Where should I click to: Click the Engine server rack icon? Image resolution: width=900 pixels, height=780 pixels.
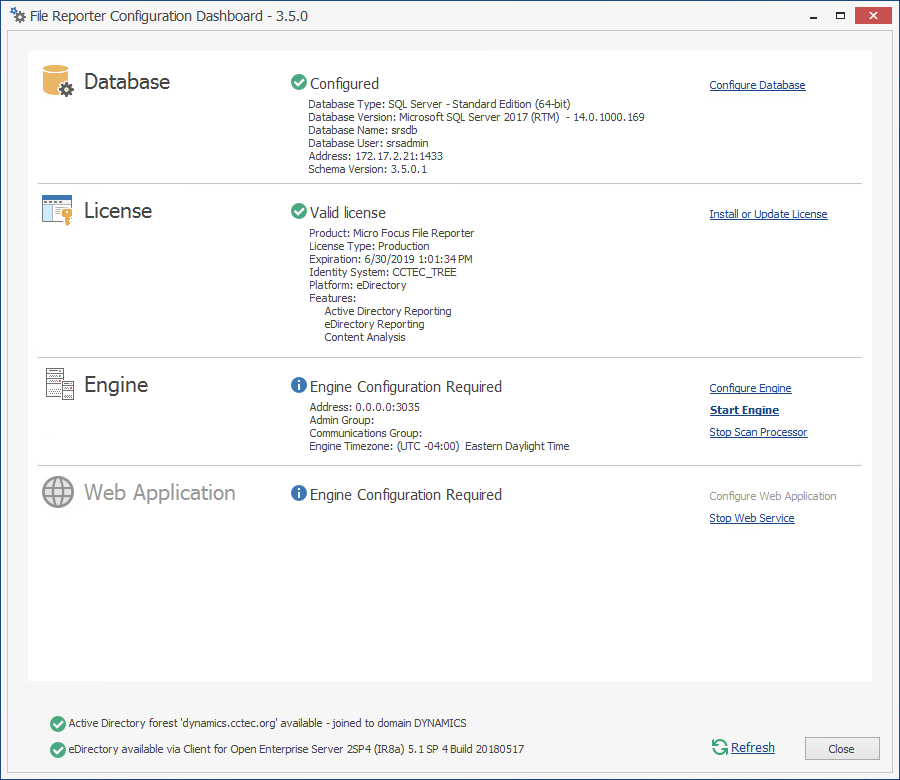click(x=58, y=384)
